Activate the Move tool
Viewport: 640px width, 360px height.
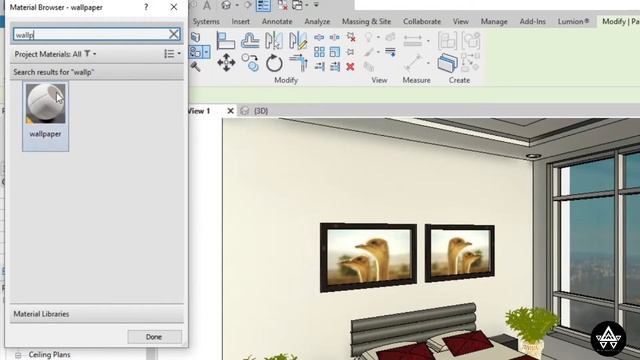226,63
